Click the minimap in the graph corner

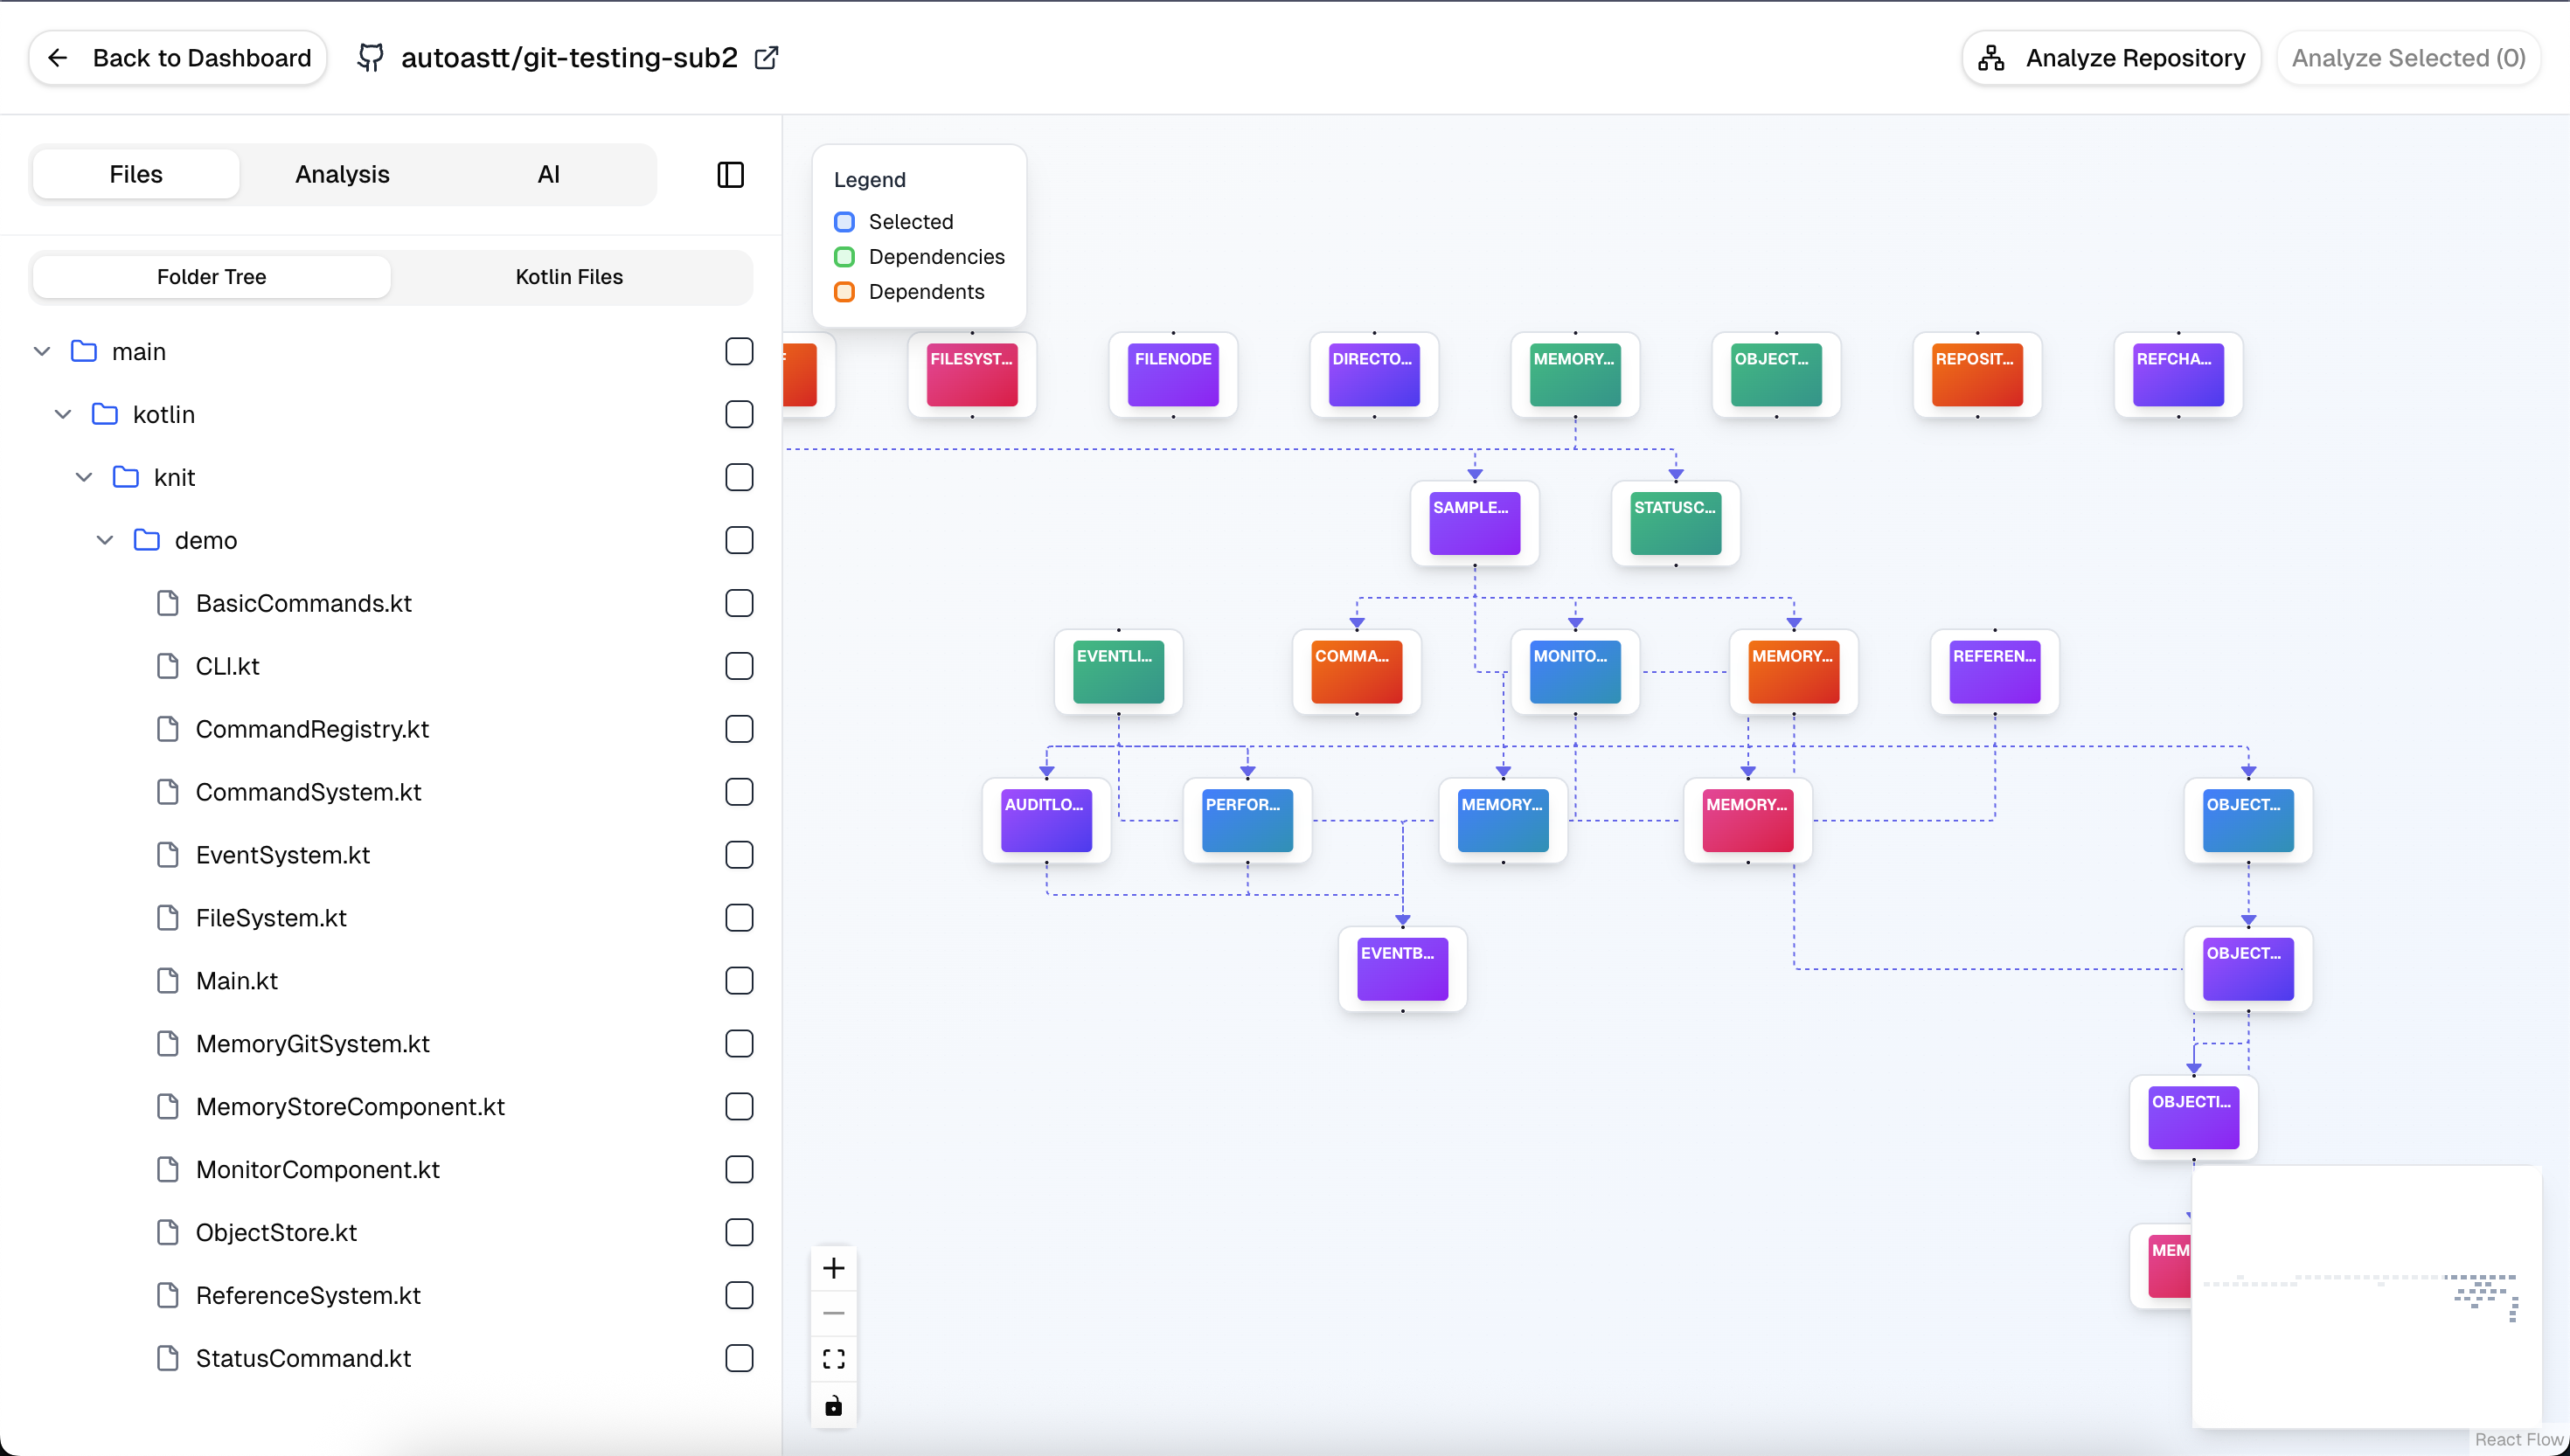click(x=2365, y=1295)
